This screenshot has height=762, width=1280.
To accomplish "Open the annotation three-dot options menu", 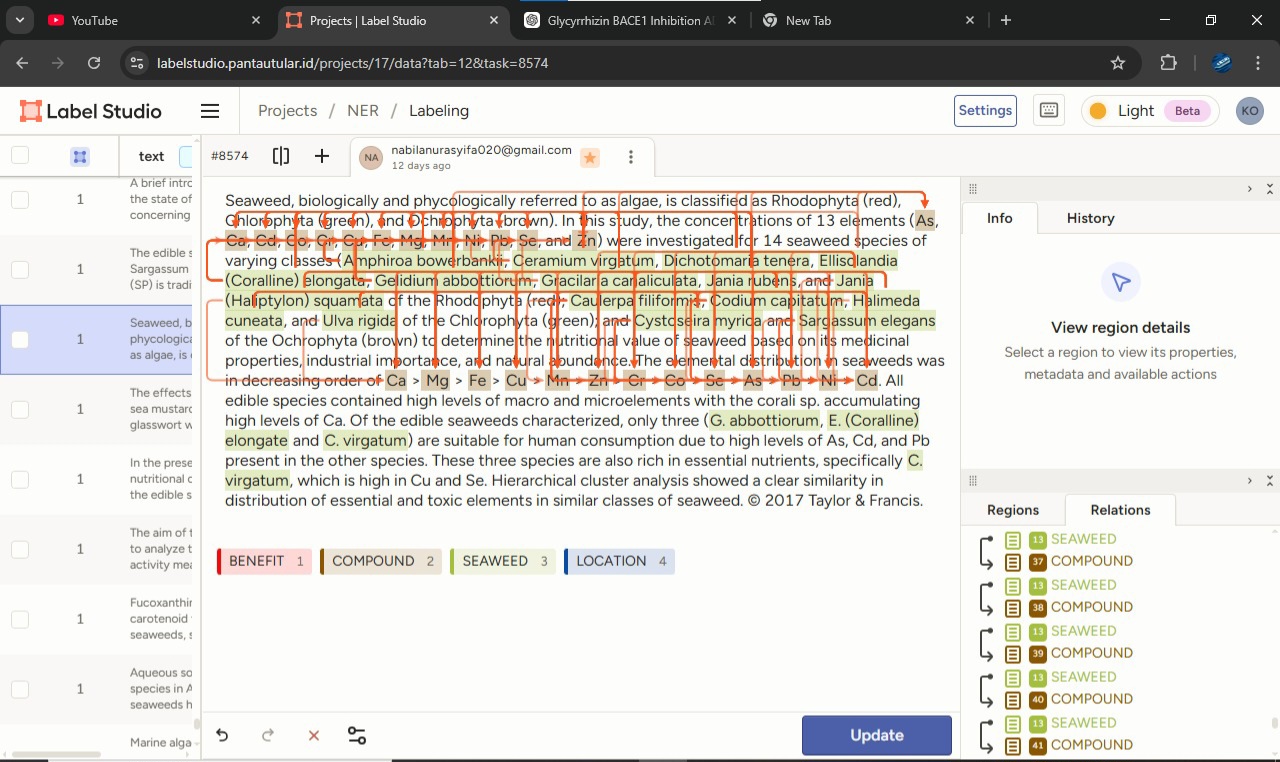I will click(631, 157).
